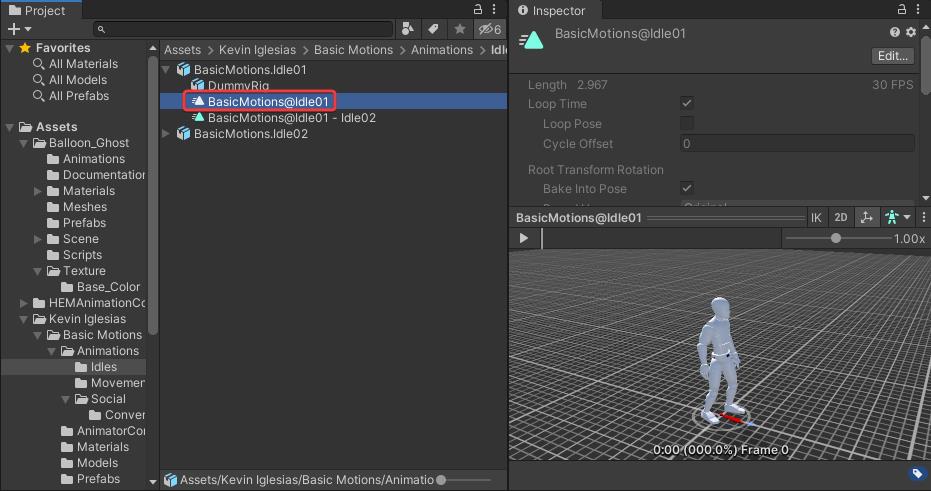Open the preview avatar selection dropdown
The height and width of the screenshot is (491, 931).
pyautogui.click(x=897, y=217)
